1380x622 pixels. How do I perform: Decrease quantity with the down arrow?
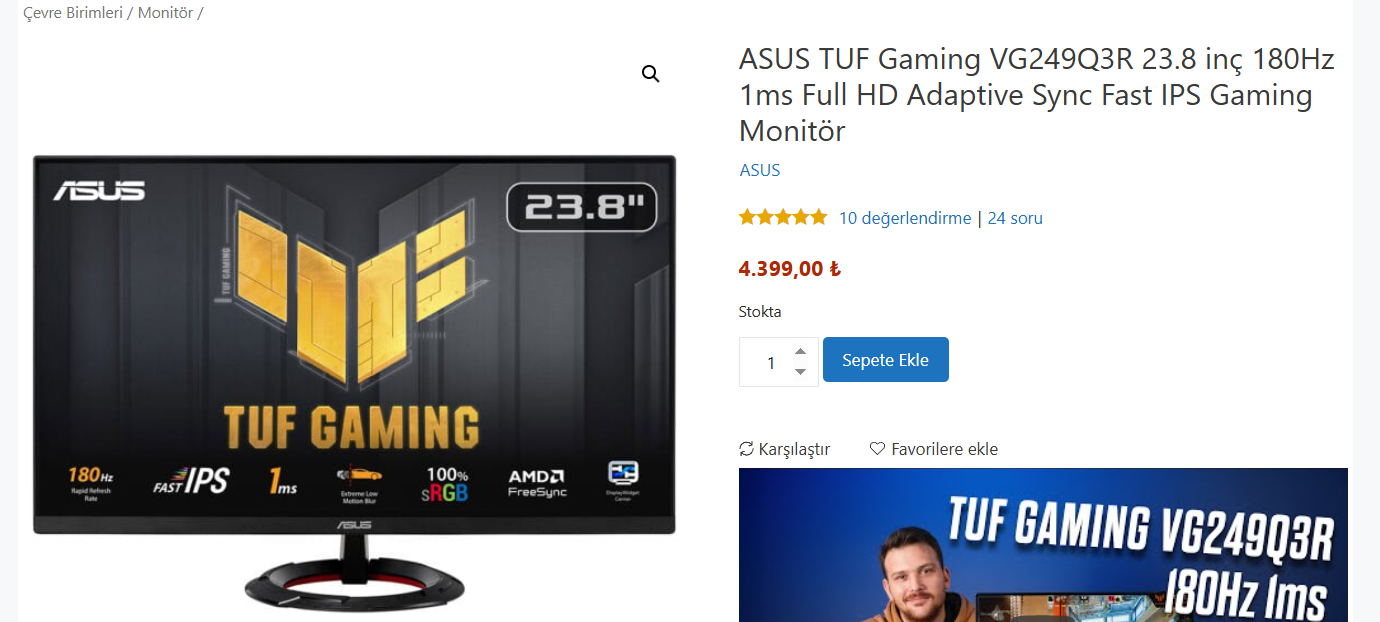[x=800, y=372]
